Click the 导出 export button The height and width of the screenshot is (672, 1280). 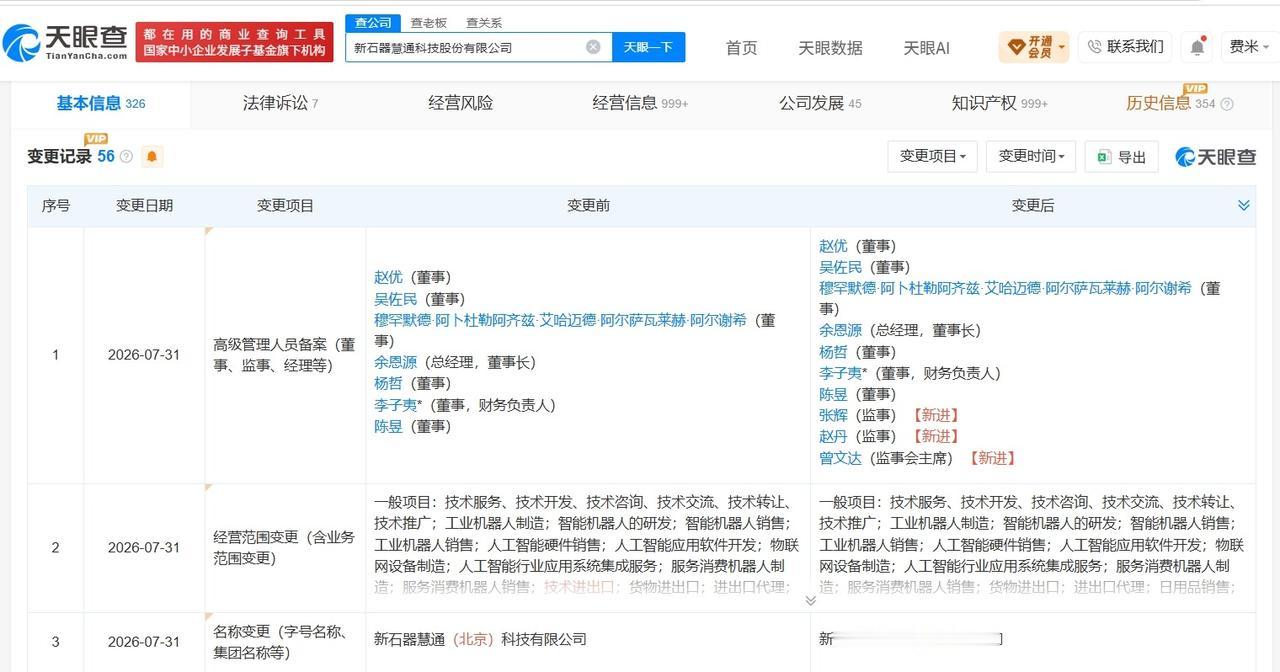[1121, 156]
